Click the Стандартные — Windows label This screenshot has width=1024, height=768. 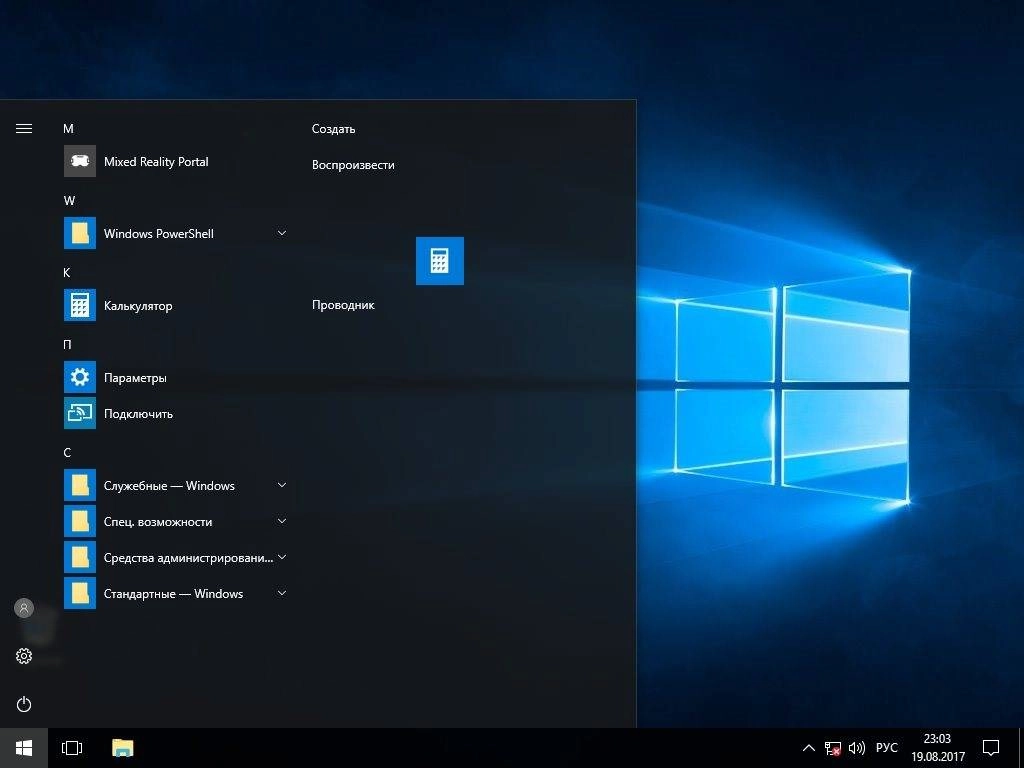click(173, 594)
